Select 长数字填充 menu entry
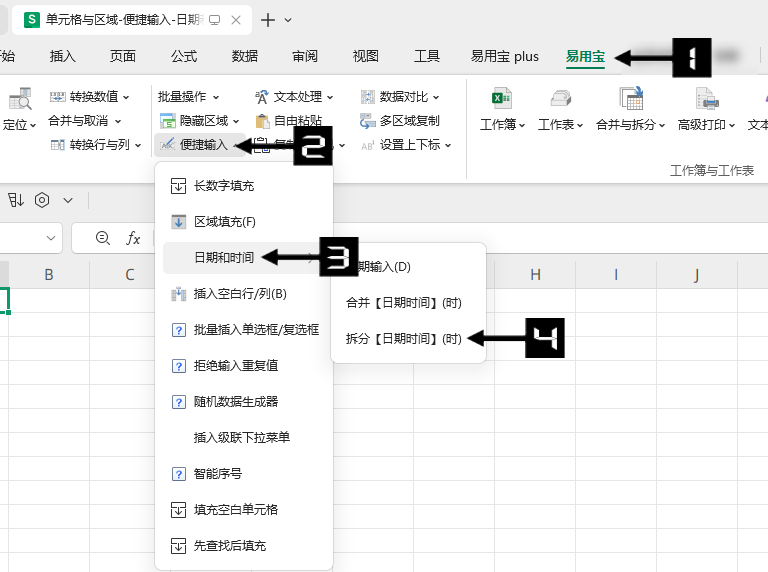 (223, 185)
